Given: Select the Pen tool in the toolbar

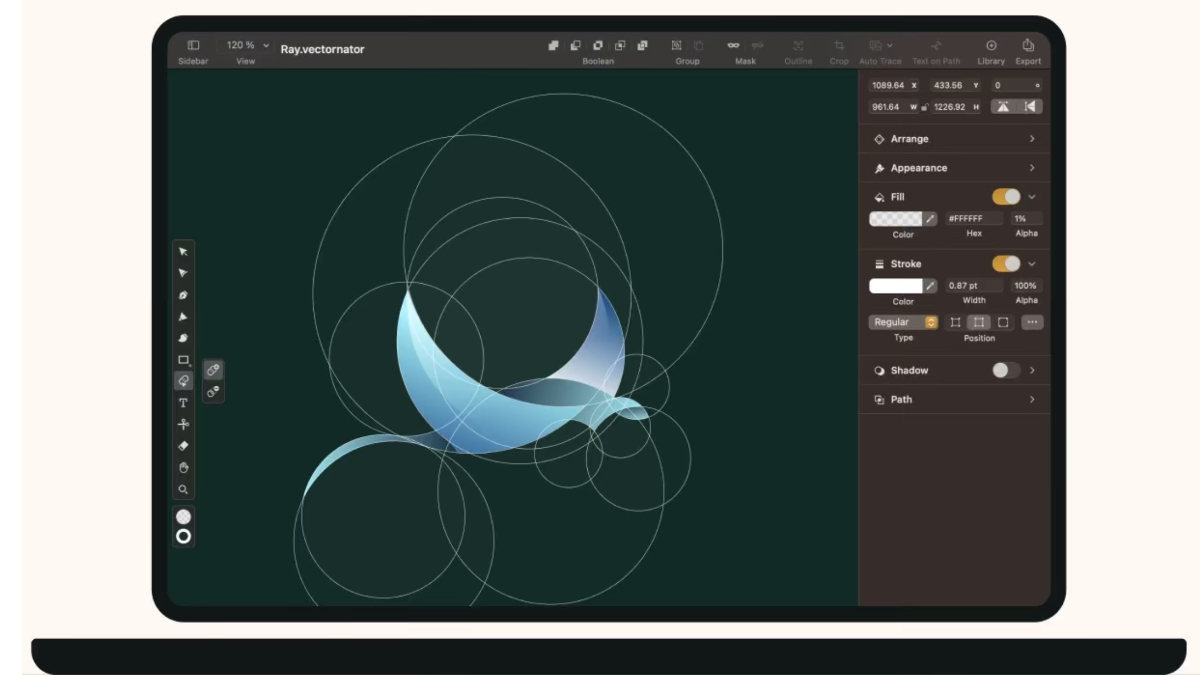Looking at the screenshot, I should click(183, 295).
